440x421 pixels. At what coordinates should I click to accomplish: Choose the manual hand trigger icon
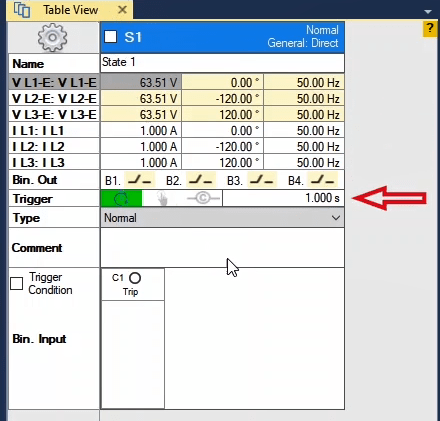pyautogui.click(x=162, y=199)
